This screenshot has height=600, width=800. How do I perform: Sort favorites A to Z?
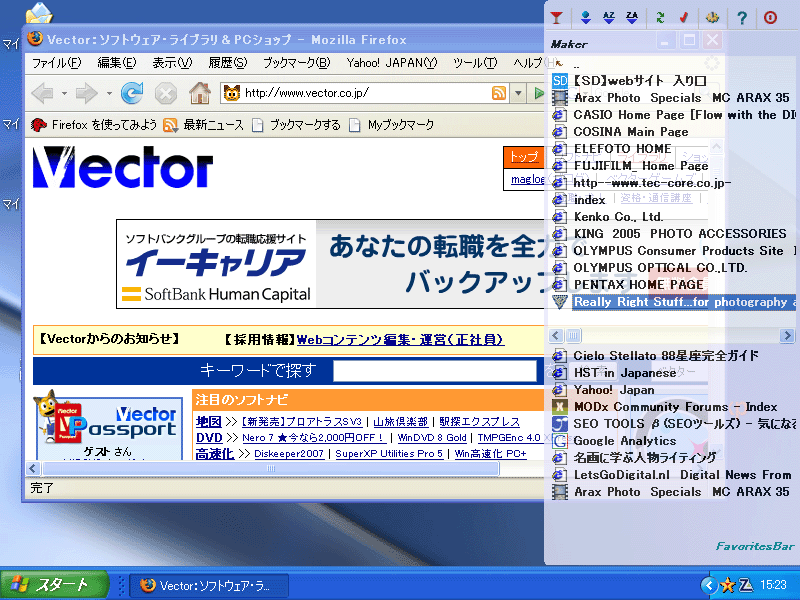[609, 18]
